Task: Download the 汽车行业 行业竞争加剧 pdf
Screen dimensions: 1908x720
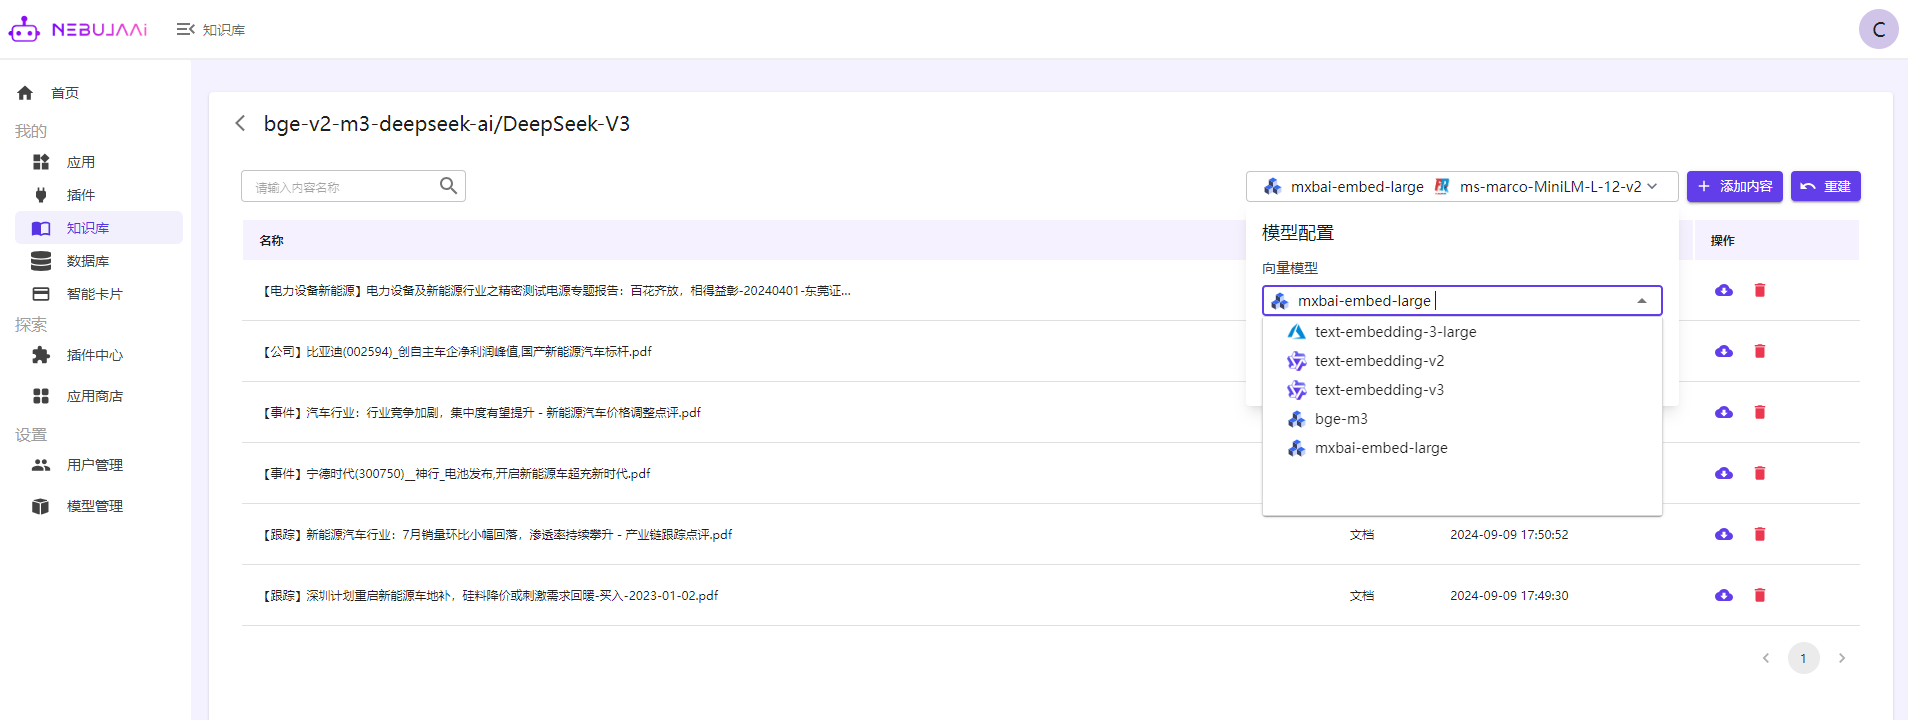Action: [x=1724, y=412]
